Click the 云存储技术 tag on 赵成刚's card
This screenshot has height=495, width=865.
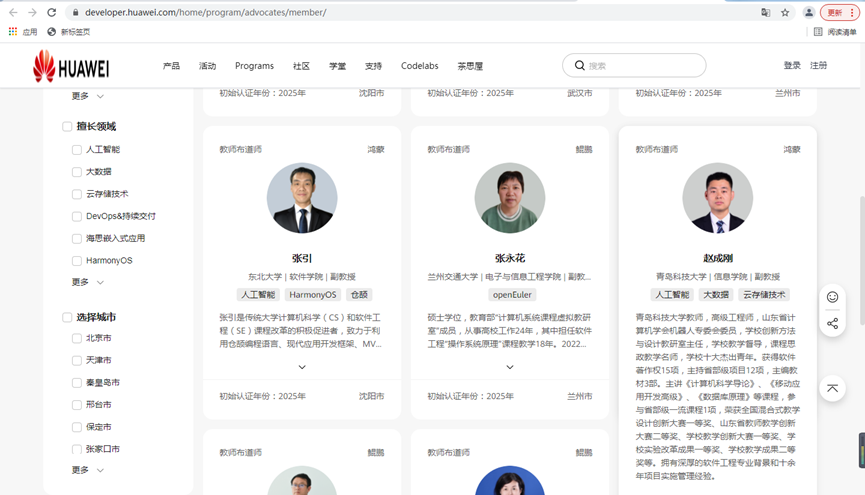(764, 295)
